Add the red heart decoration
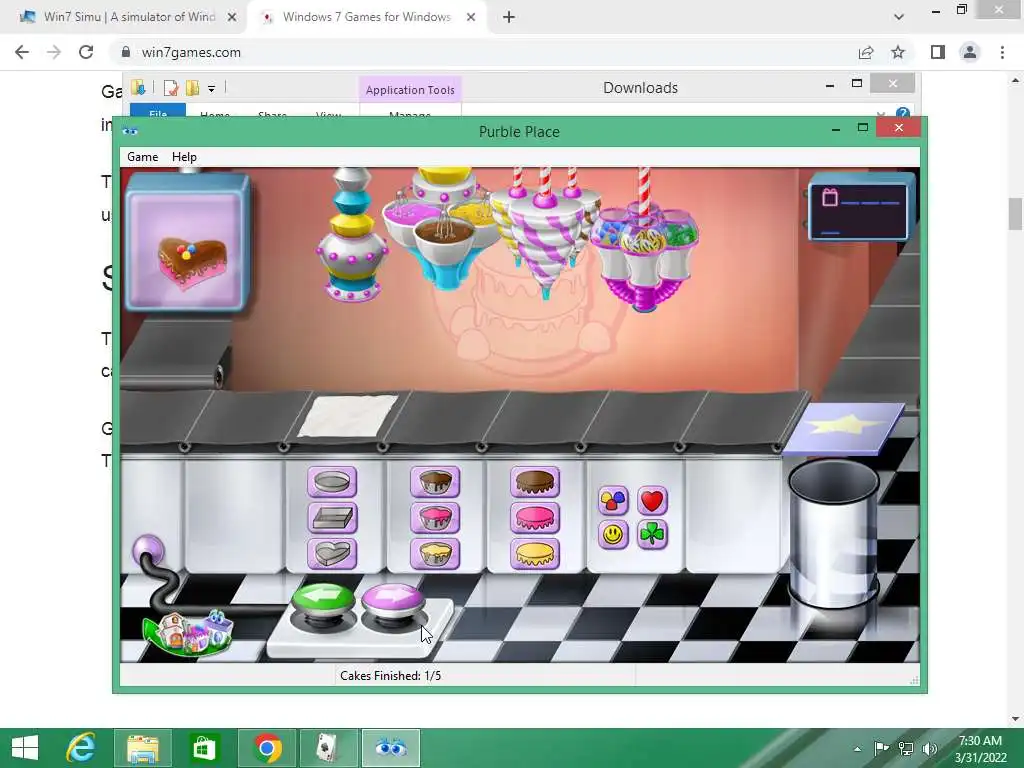 point(652,501)
